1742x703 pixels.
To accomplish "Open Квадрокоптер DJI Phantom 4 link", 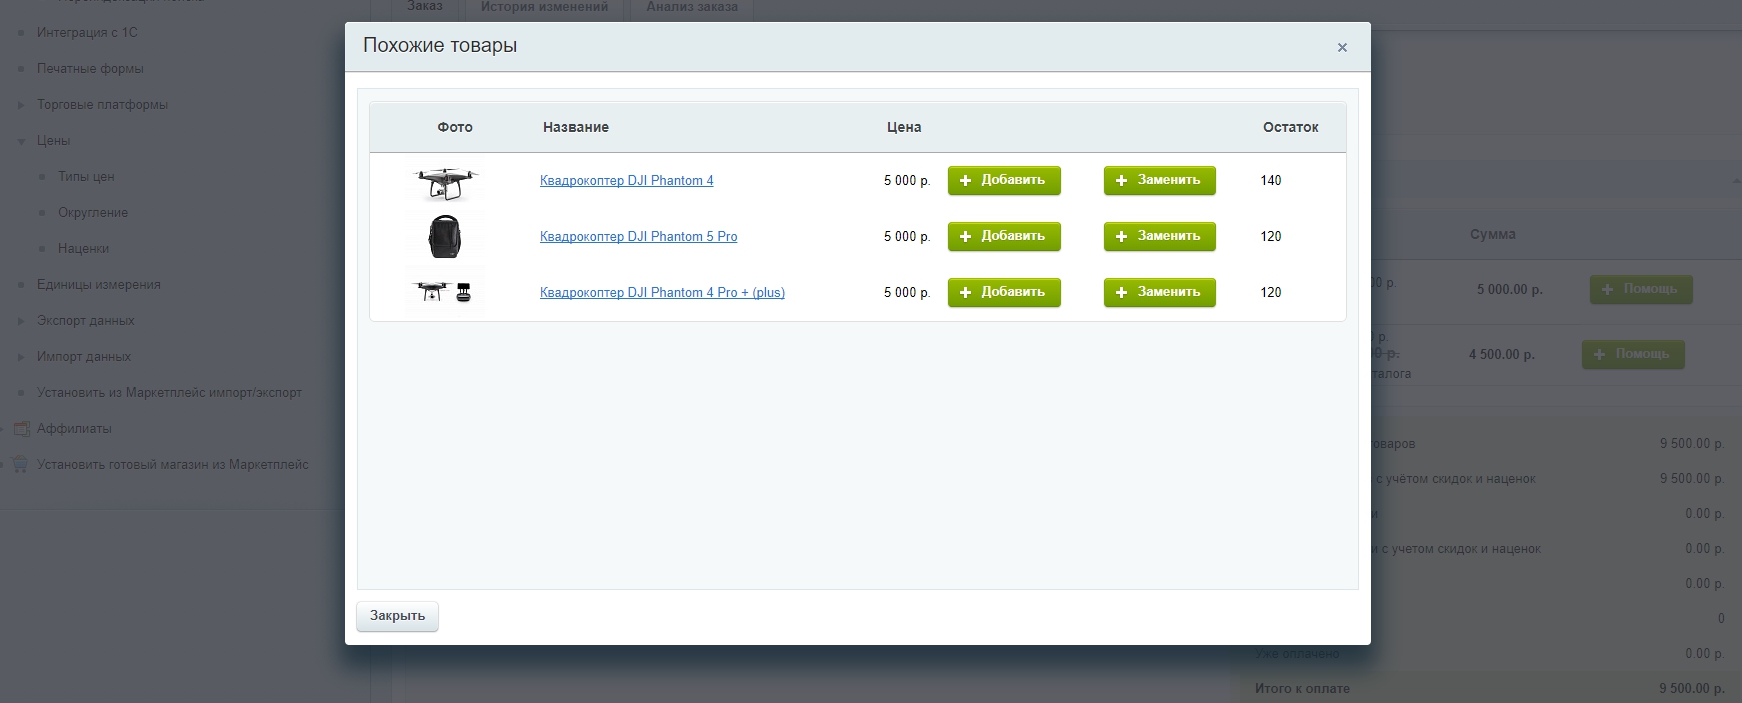I will tap(626, 181).
